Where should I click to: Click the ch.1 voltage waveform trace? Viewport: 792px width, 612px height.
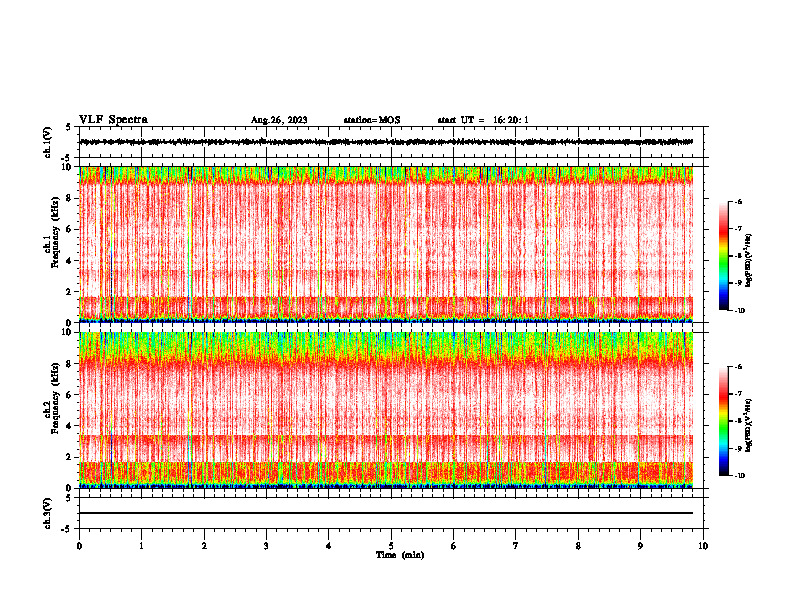(x=386, y=142)
